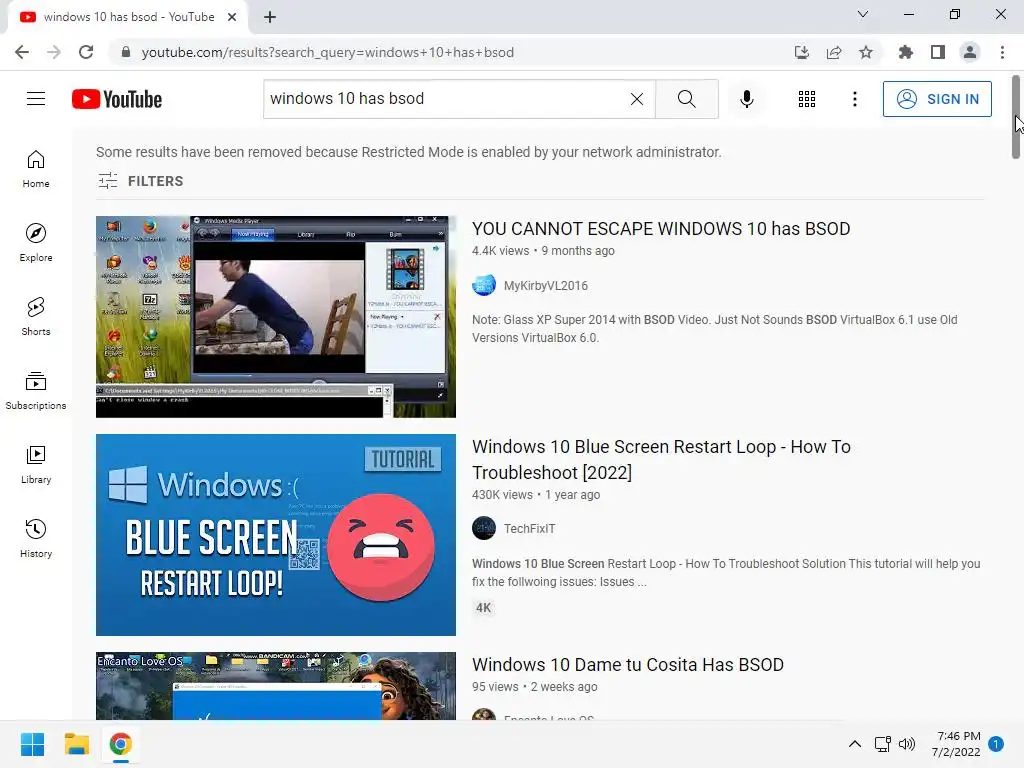The height and width of the screenshot is (768, 1024).
Task: Click the install app icon in address bar
Action: 802,52
